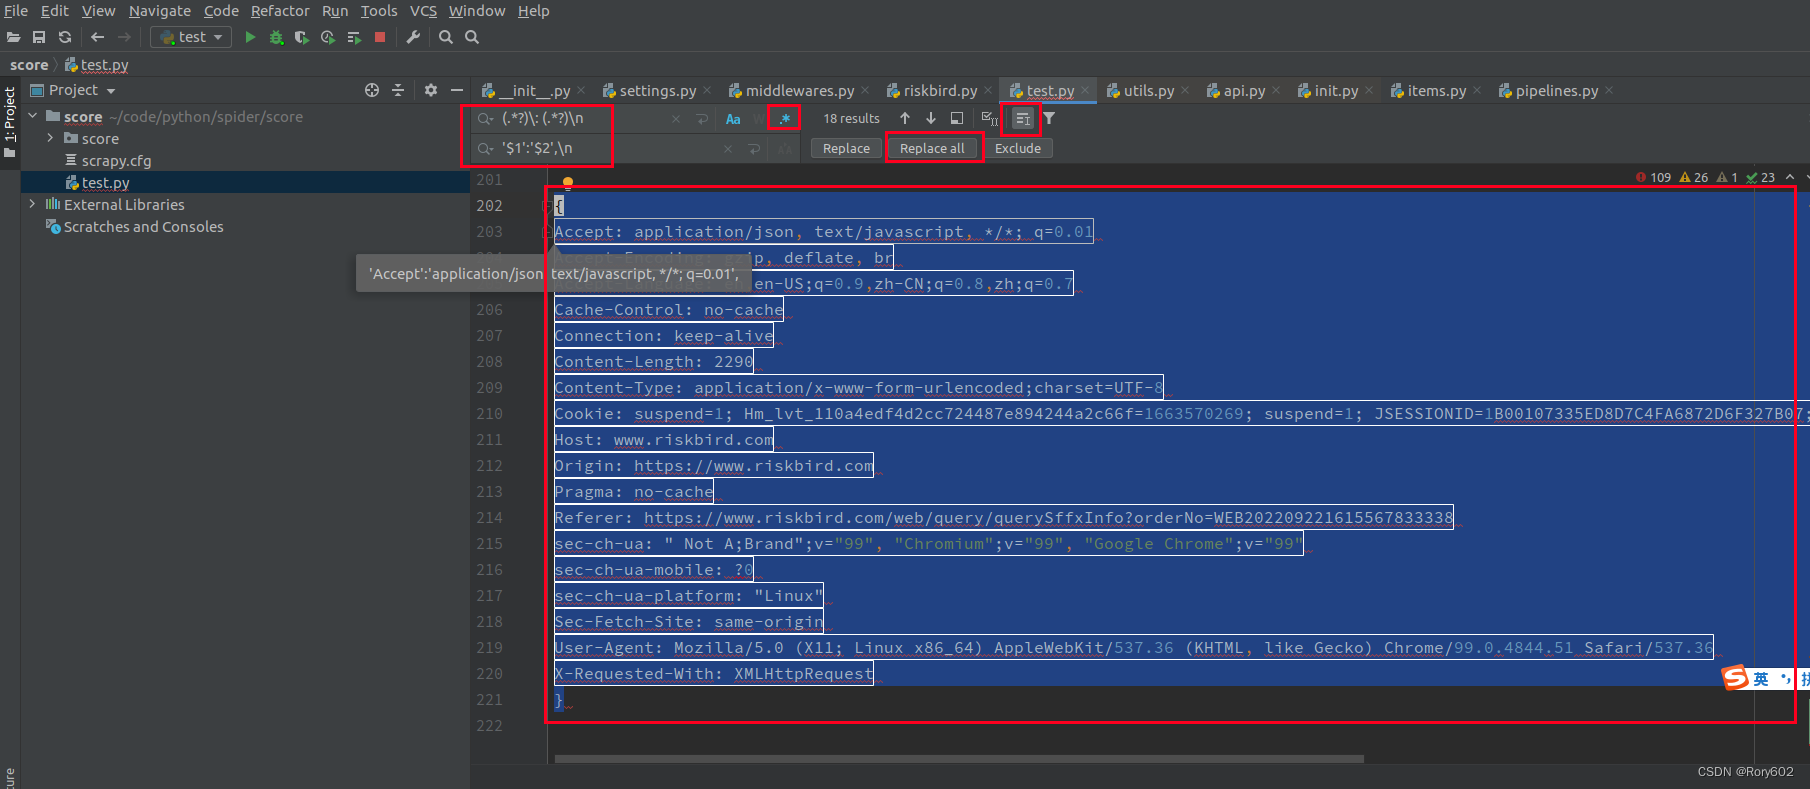This screenshot has width=1810, height=789.
Task: Click the 109 errors indicator
Action: [1653, 177]
